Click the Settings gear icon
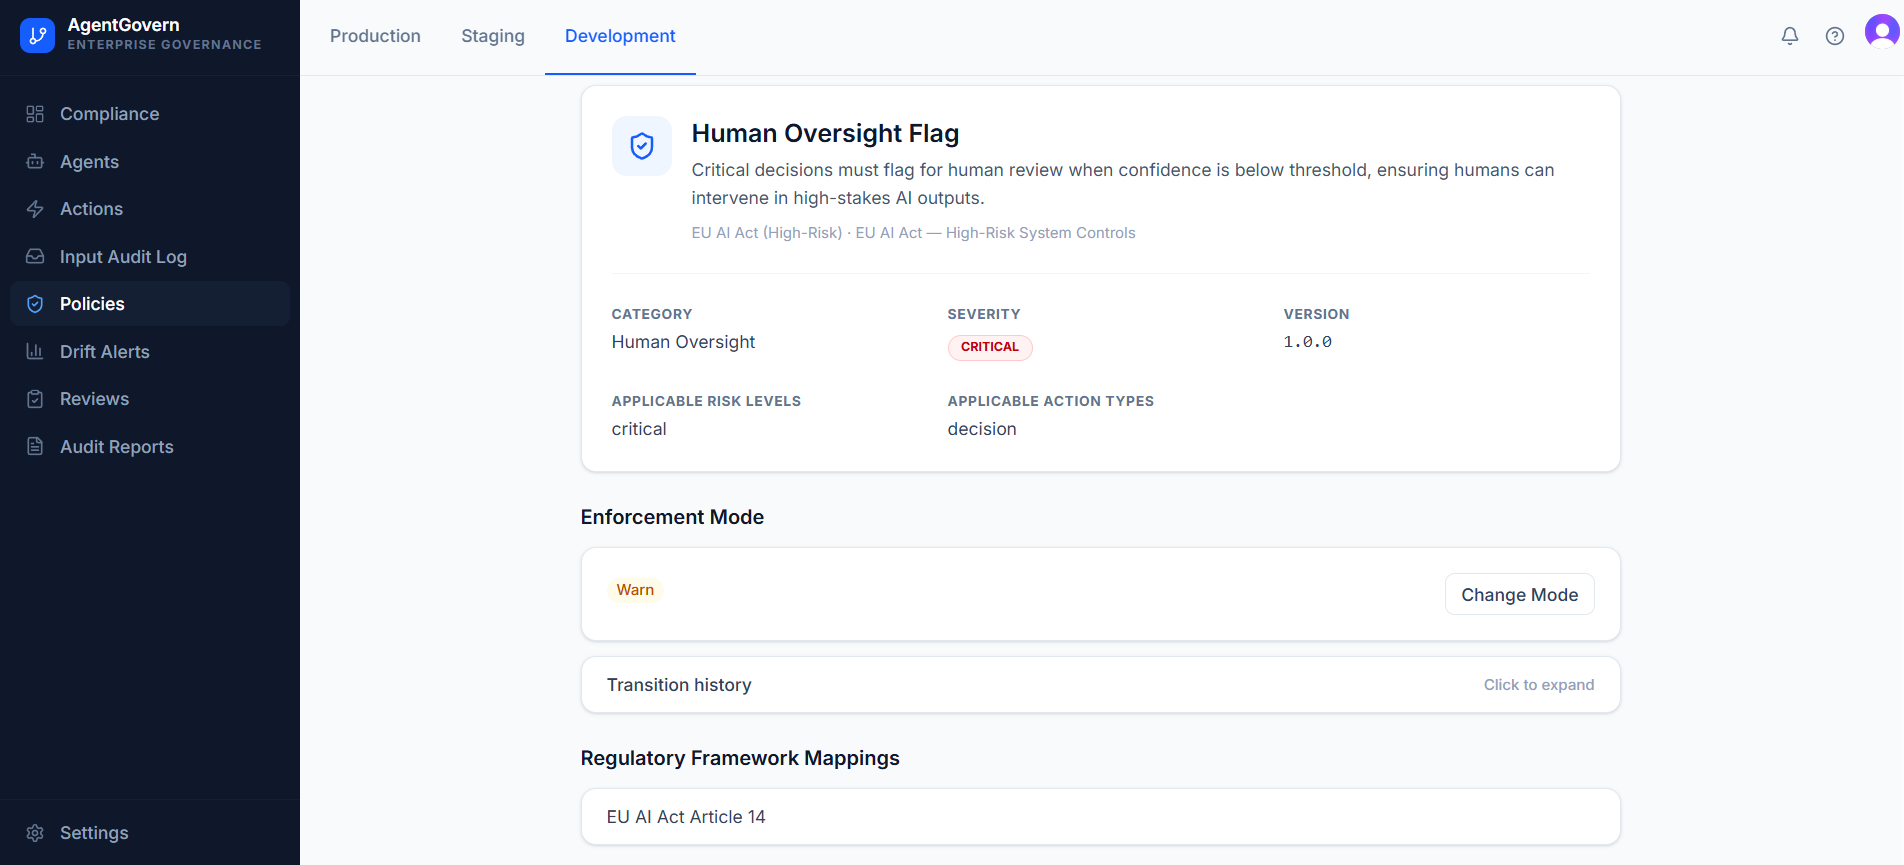This screenshot has width=1904, height=865. [x=35, y=833]
